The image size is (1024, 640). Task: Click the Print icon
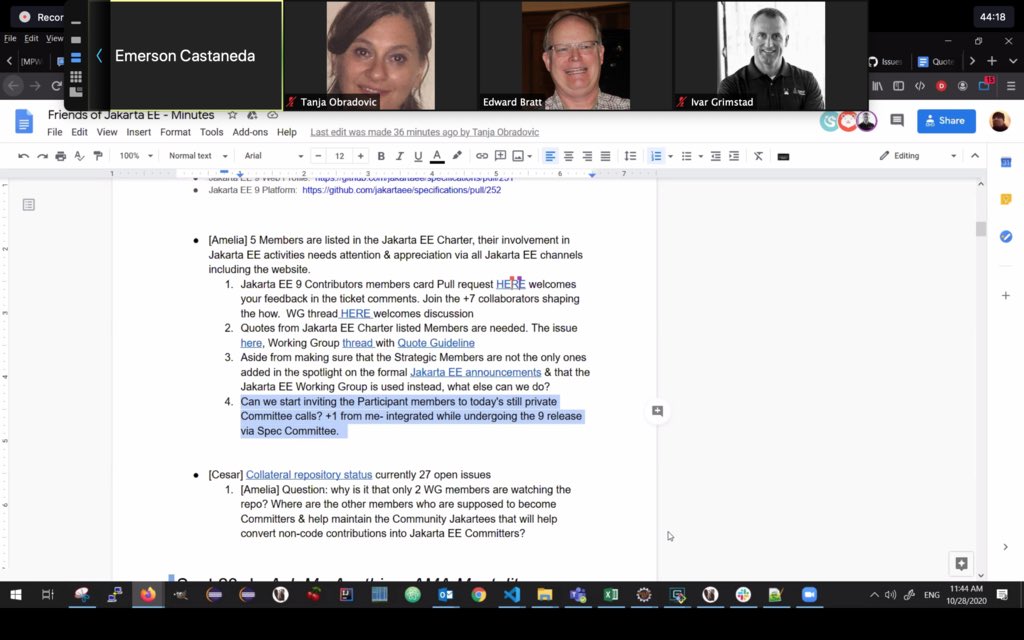coord(61,156)
